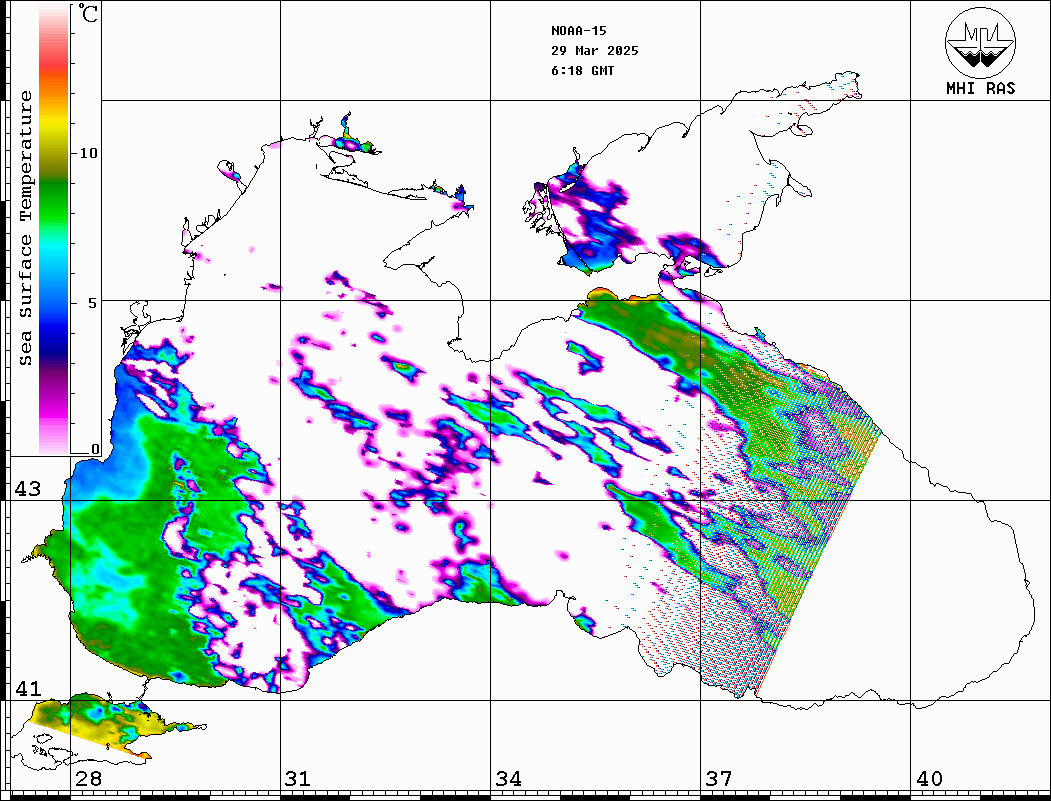Click the °C unit label
Image resolution: width=1051 pixels, height=801 pixels.
click(88, 13)
